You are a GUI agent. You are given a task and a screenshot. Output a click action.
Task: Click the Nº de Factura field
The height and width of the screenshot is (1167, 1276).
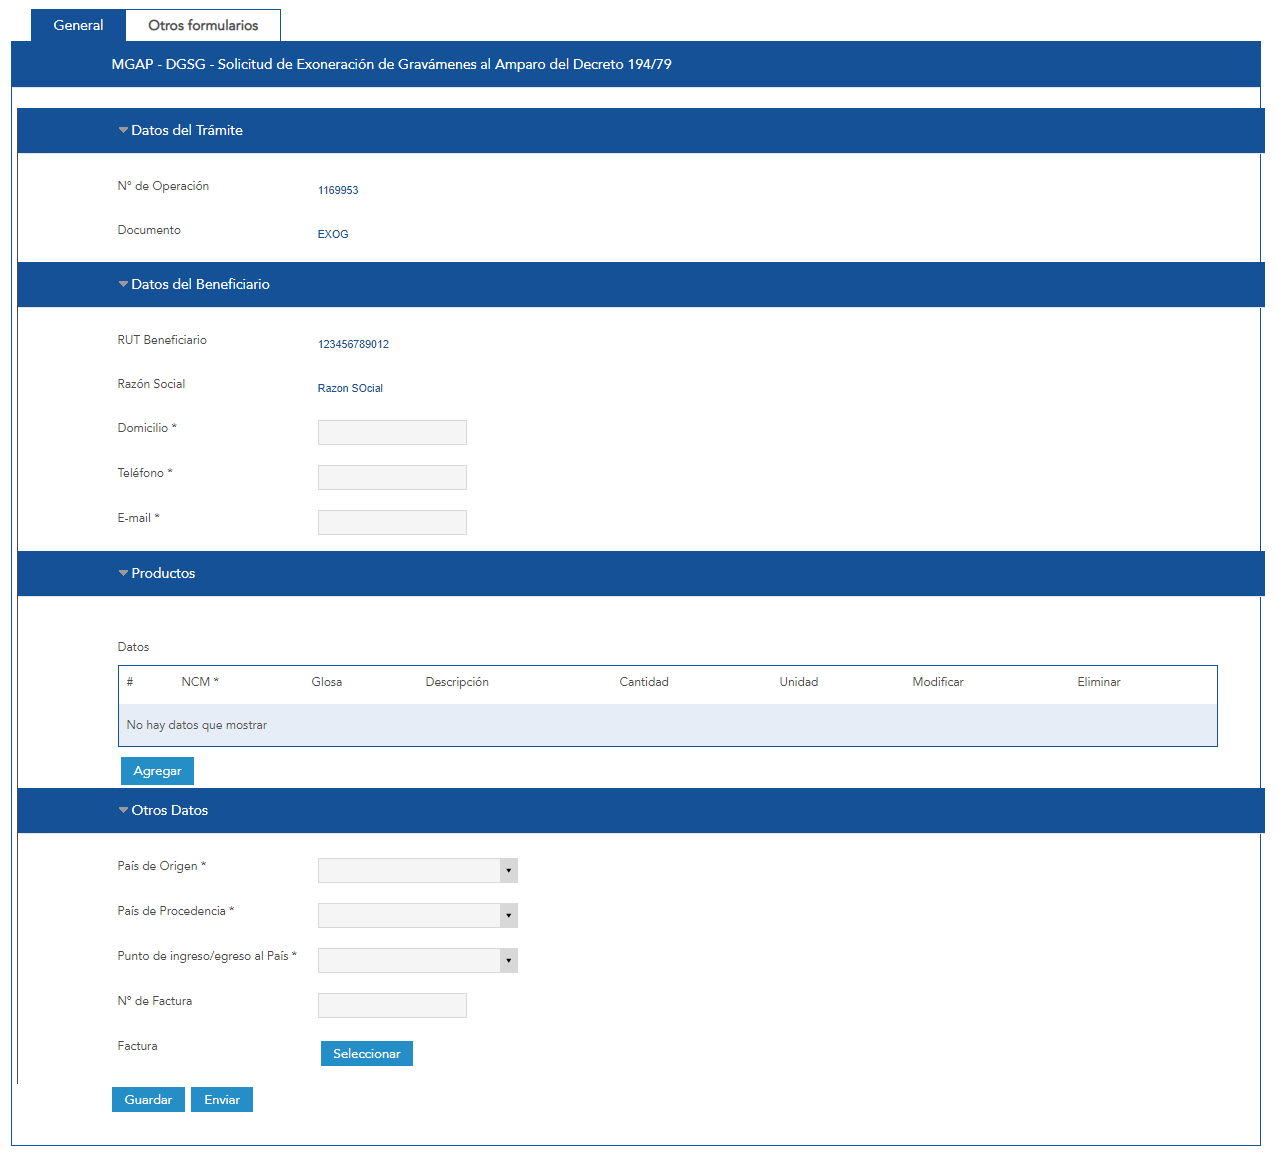[x=392, y=1005]
